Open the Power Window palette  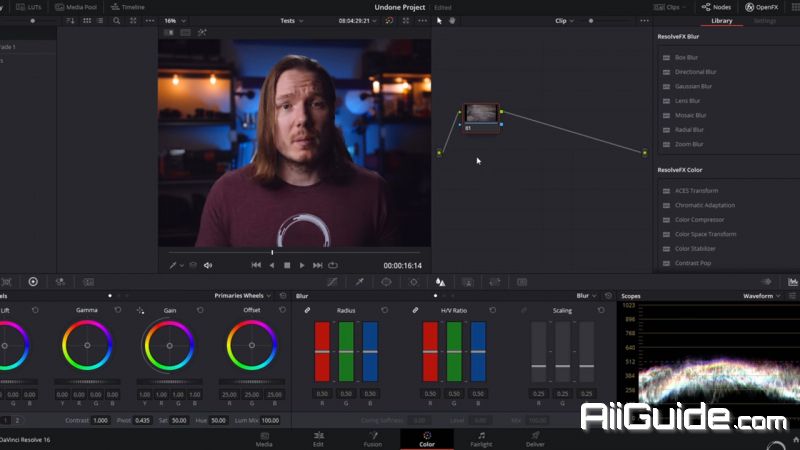click(x=386, y=282)
